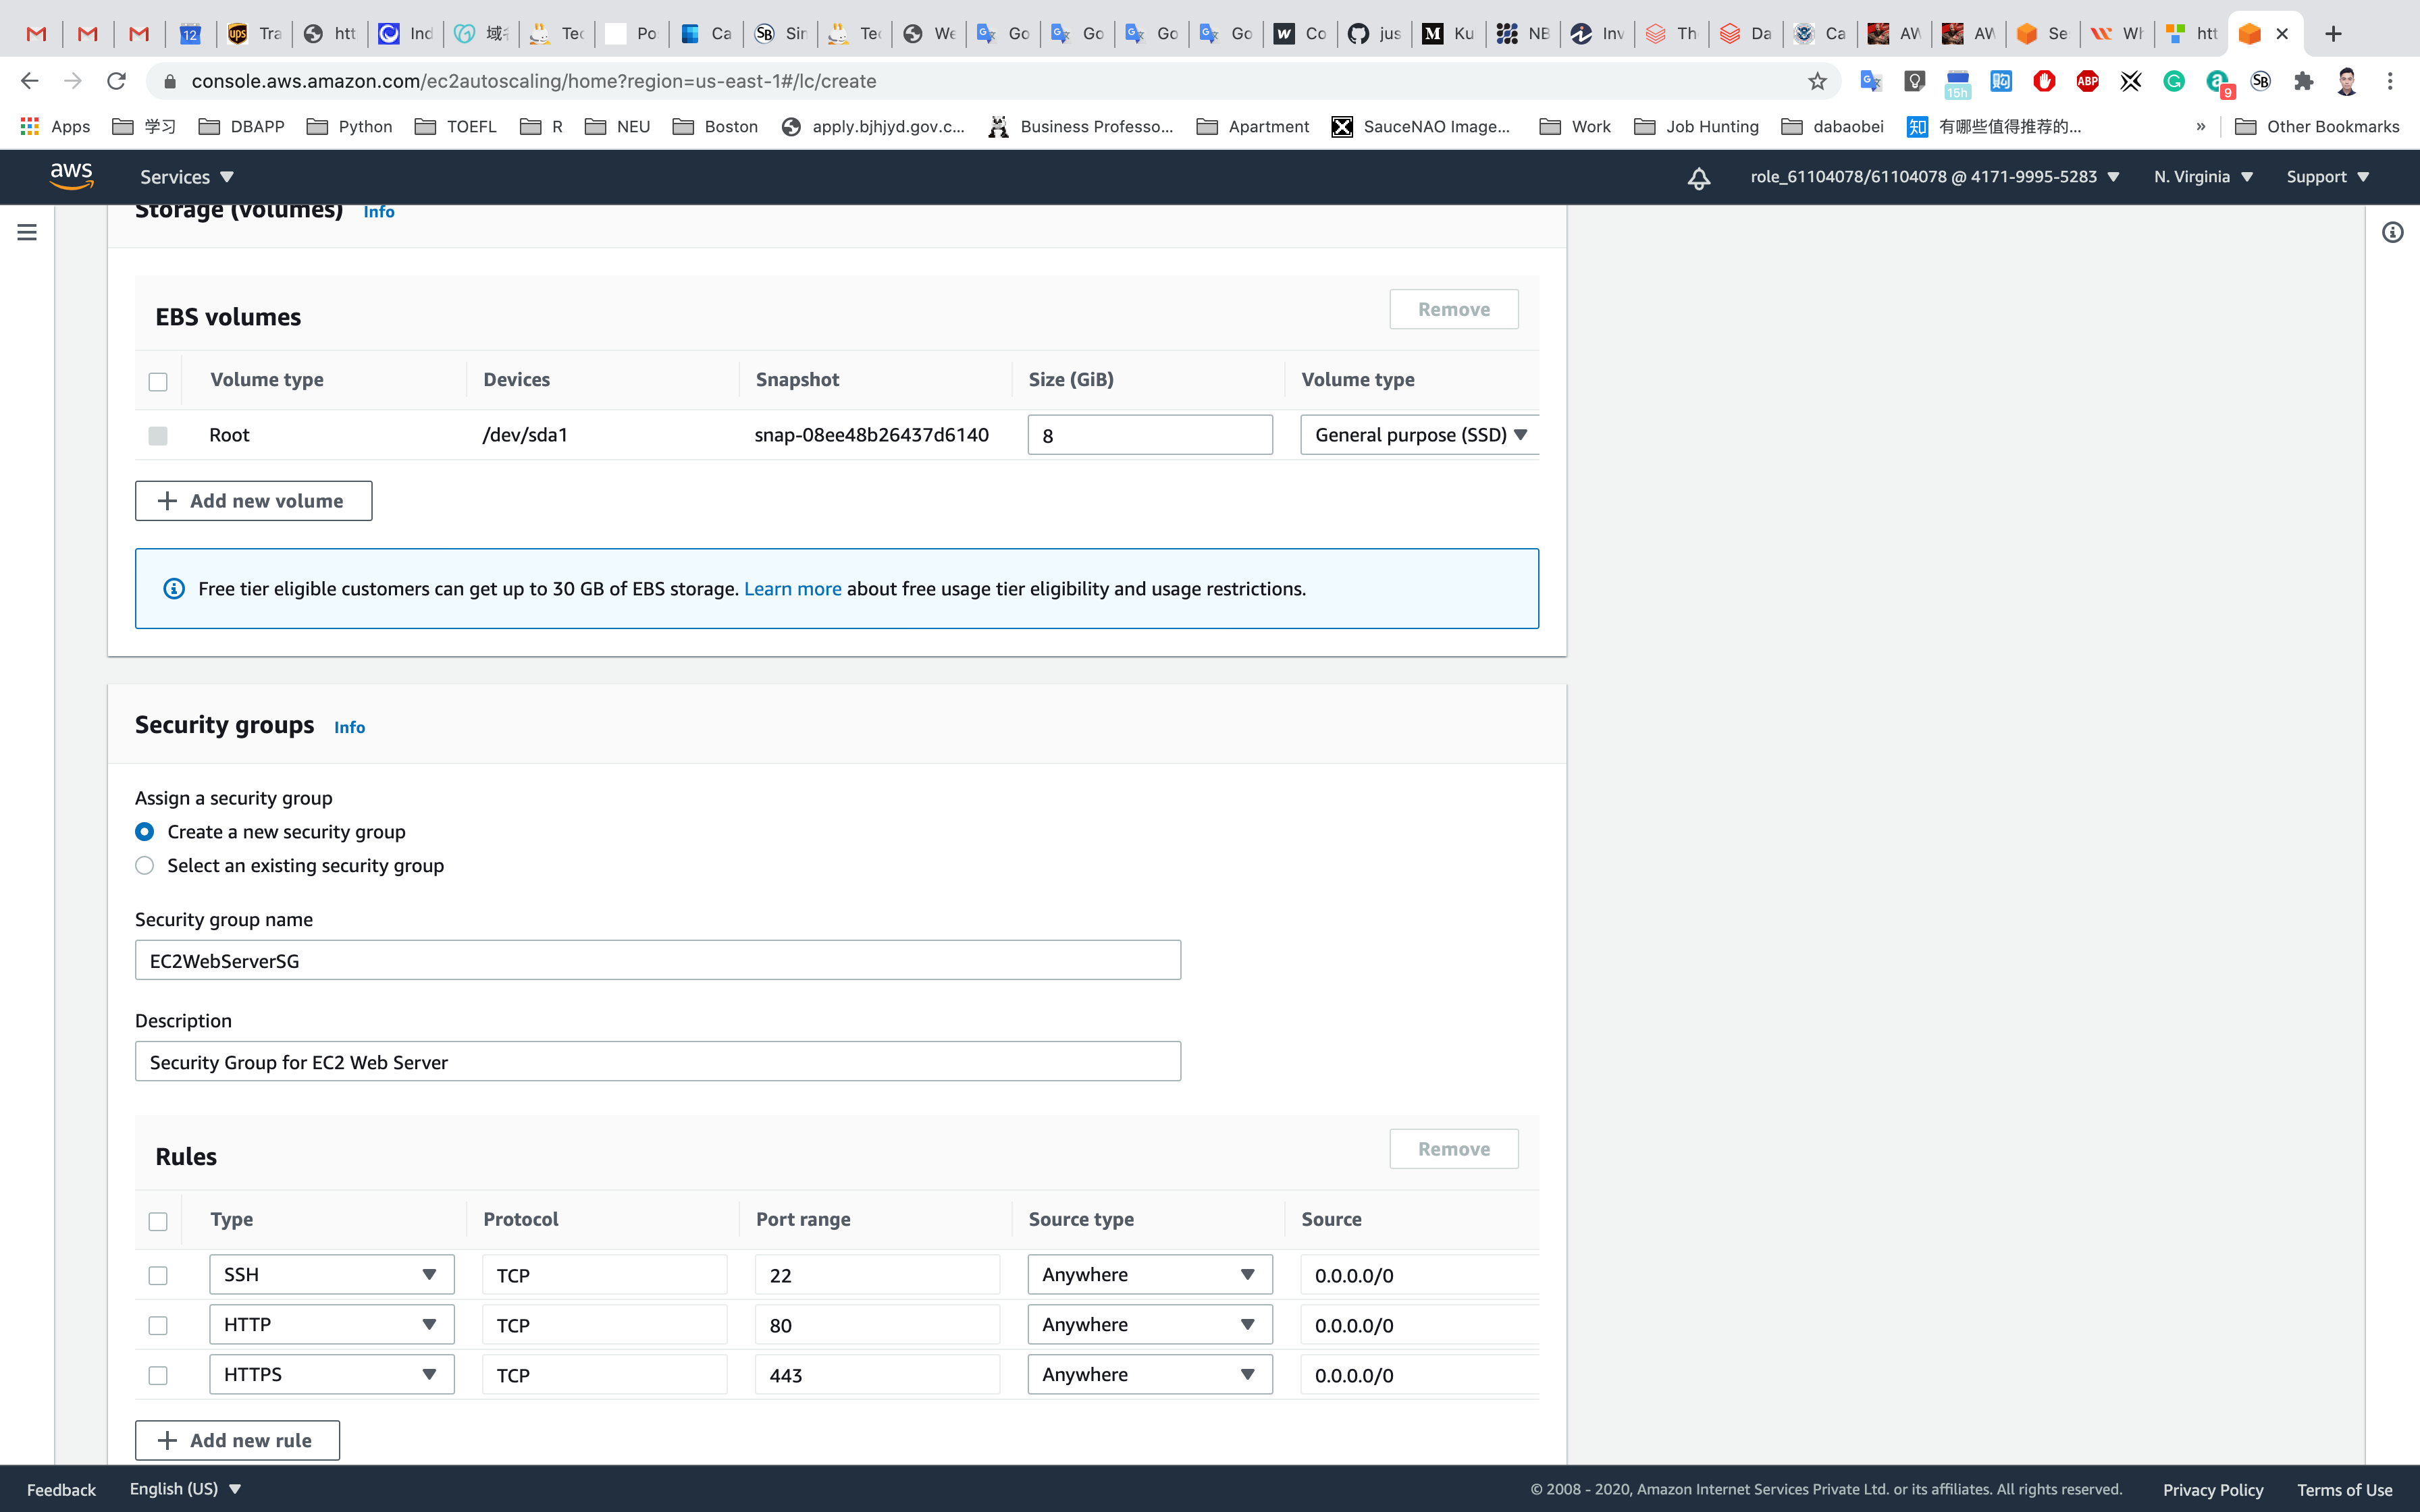The height and width of the screenshot is (1512, 2420).
Task: Open the Chrome extensions puzzle icon
Action: (2303, 81)
